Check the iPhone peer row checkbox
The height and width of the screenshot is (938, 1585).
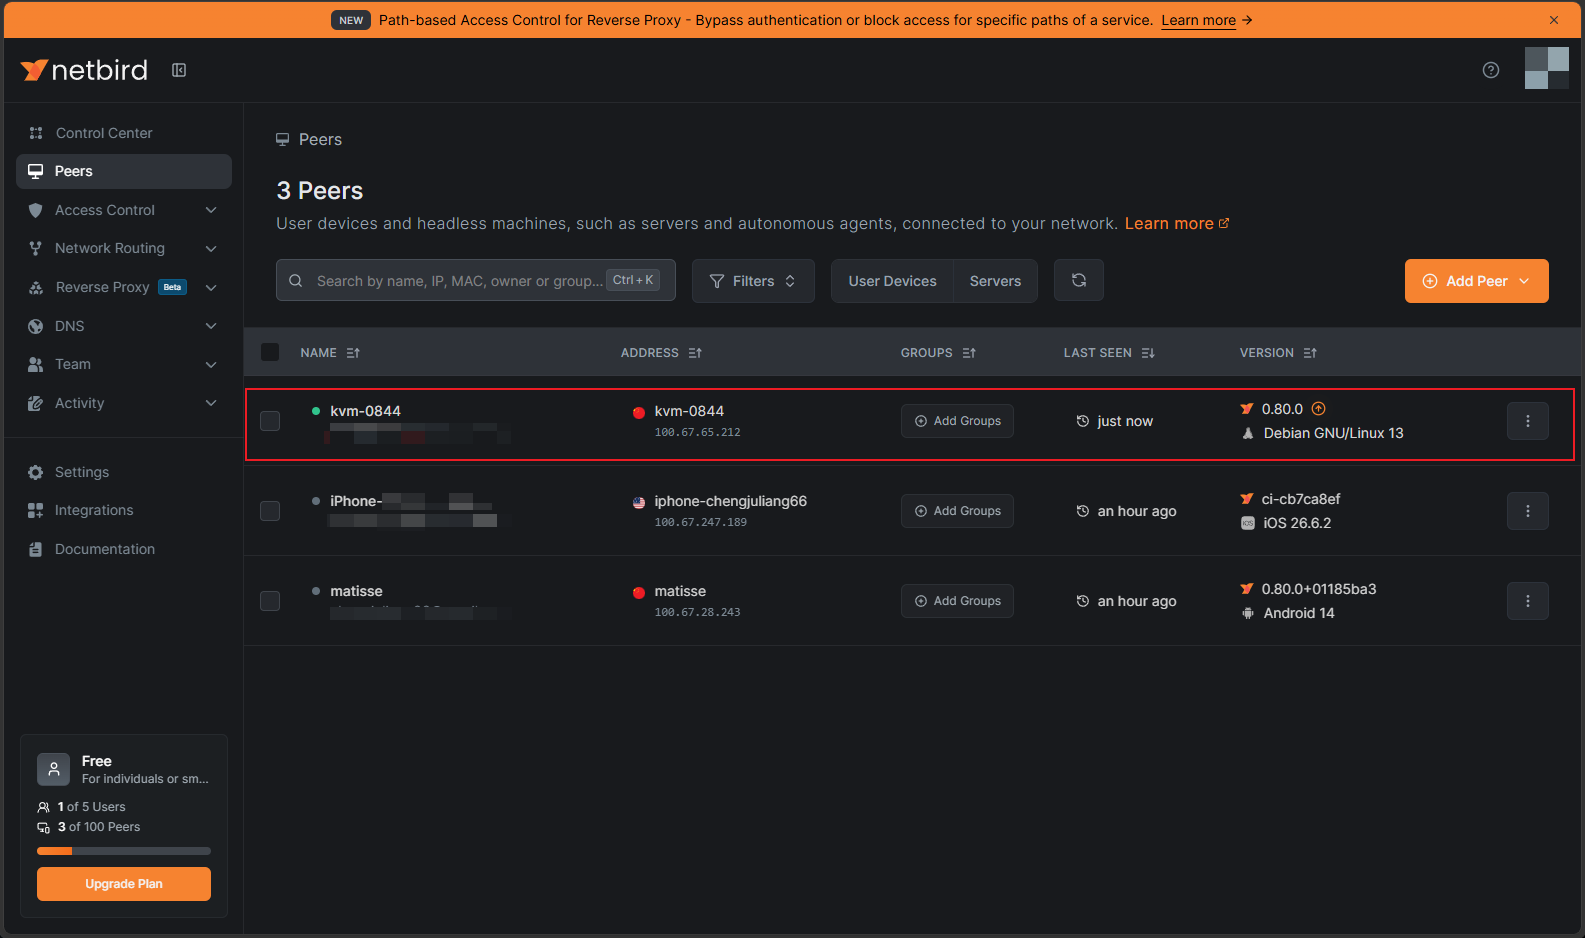[270, 511]
